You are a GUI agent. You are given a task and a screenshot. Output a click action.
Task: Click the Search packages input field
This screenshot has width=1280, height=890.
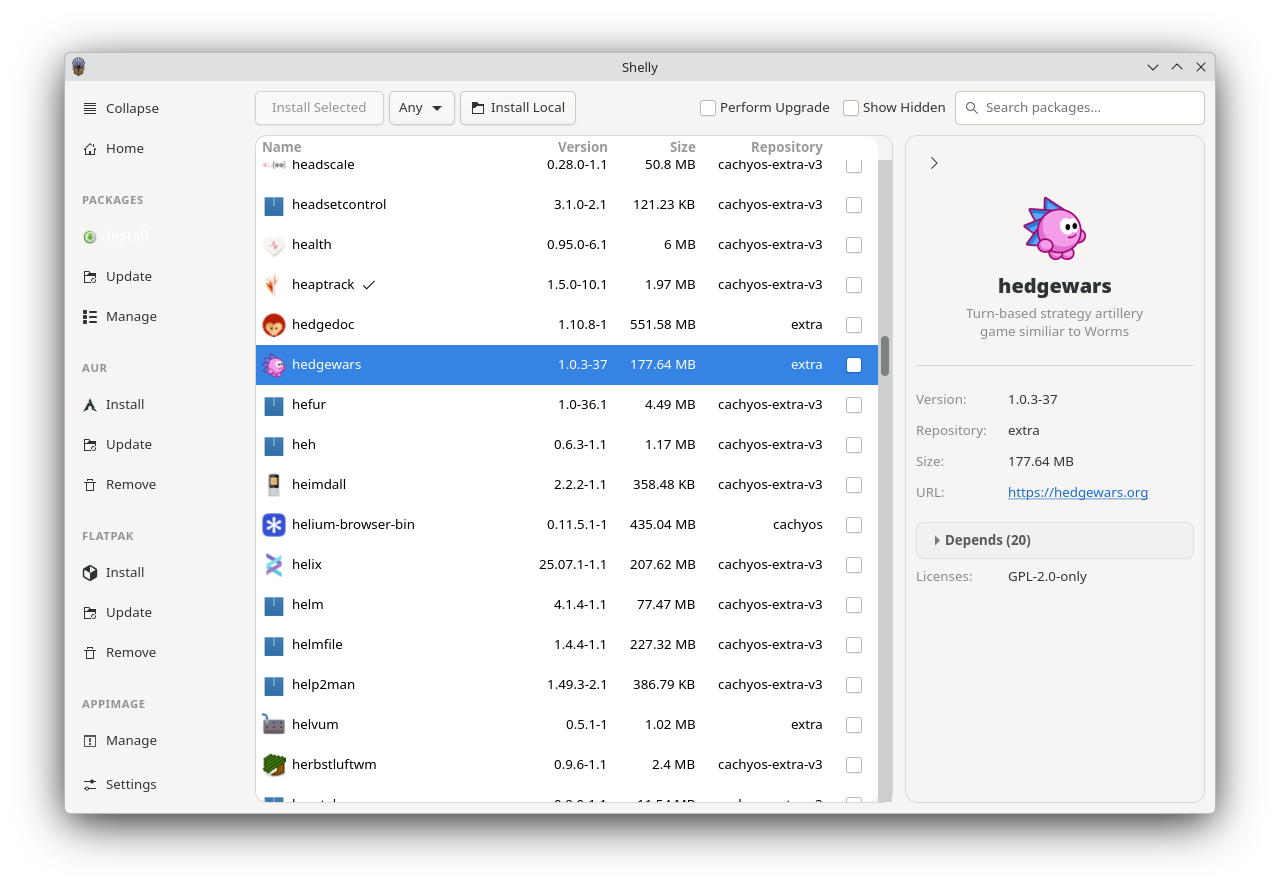coord(1080,107)
